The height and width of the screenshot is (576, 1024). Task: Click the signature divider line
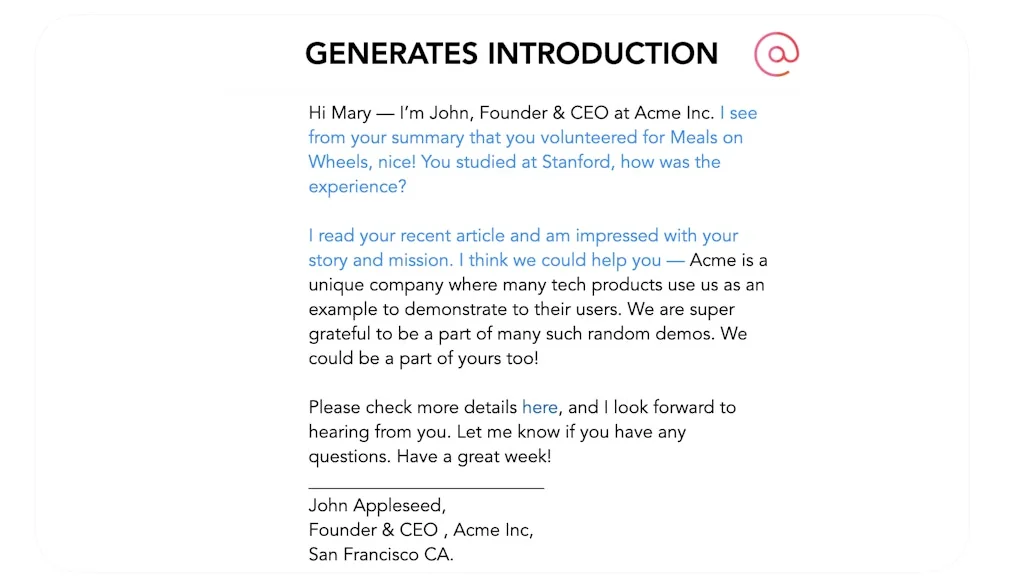(426, 488)
